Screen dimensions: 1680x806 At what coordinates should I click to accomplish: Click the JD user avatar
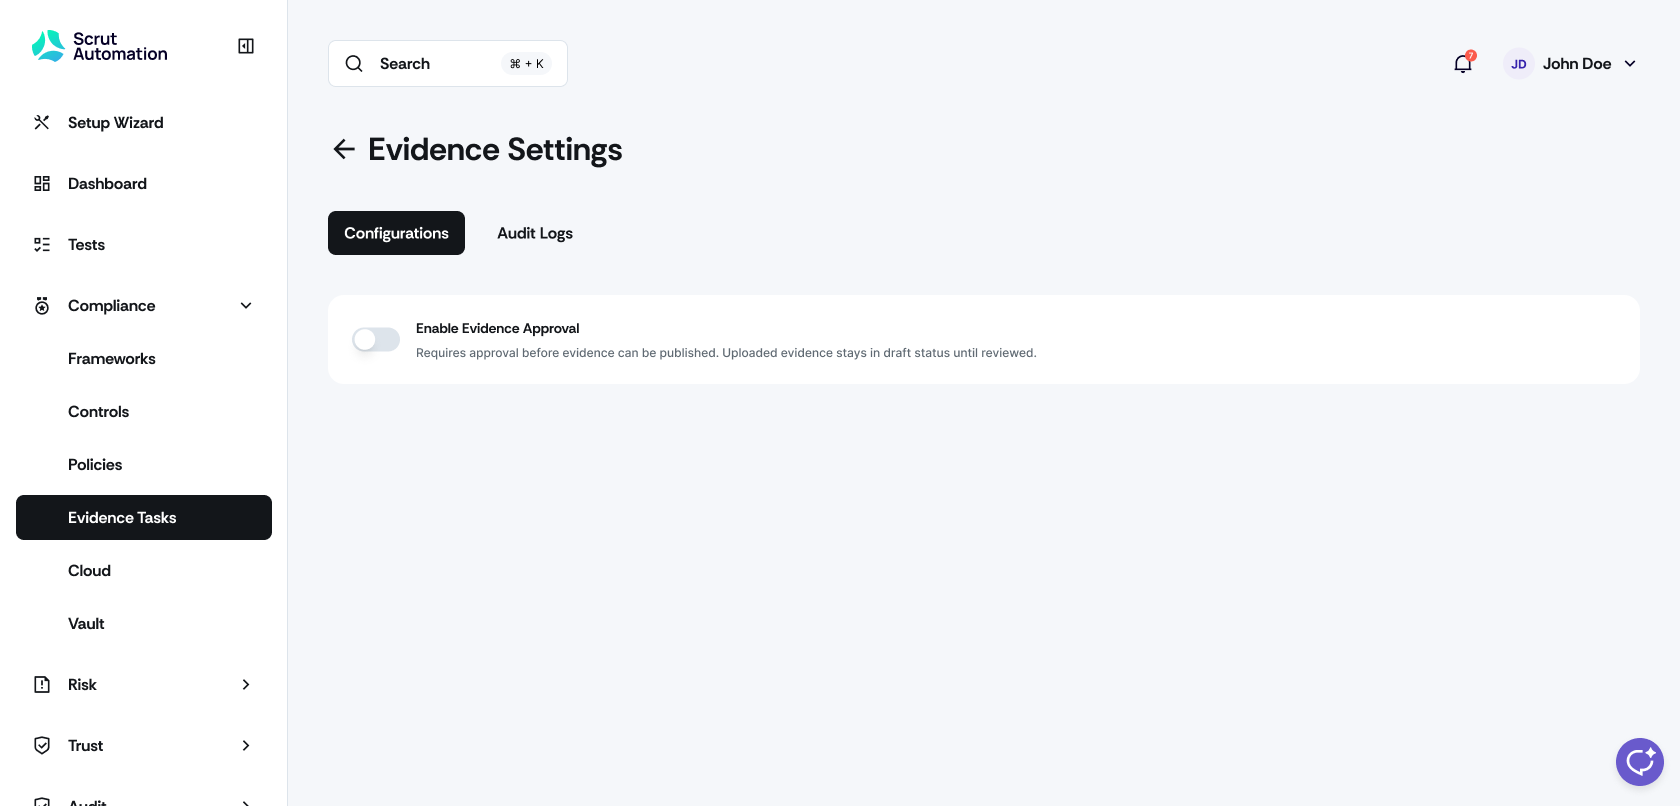[1518, 64]
